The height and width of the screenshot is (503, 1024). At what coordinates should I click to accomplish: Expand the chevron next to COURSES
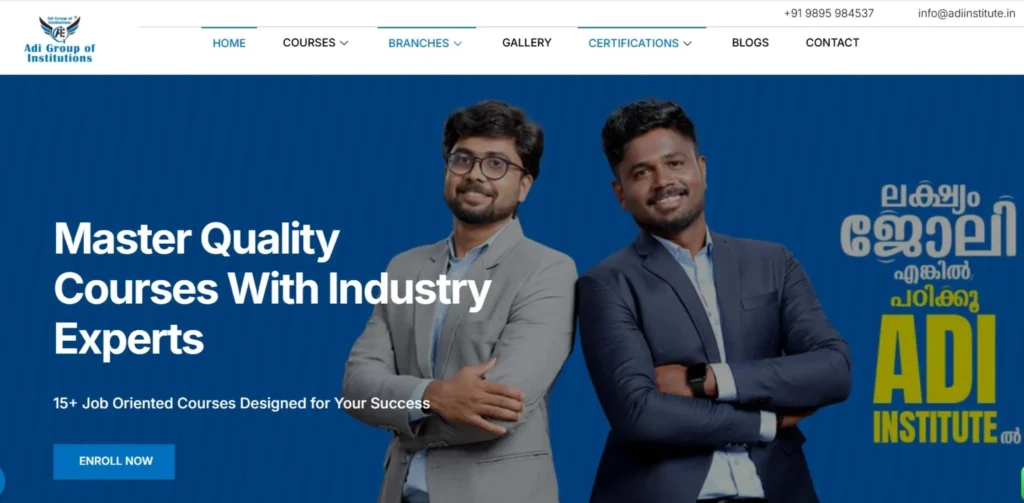344,43
